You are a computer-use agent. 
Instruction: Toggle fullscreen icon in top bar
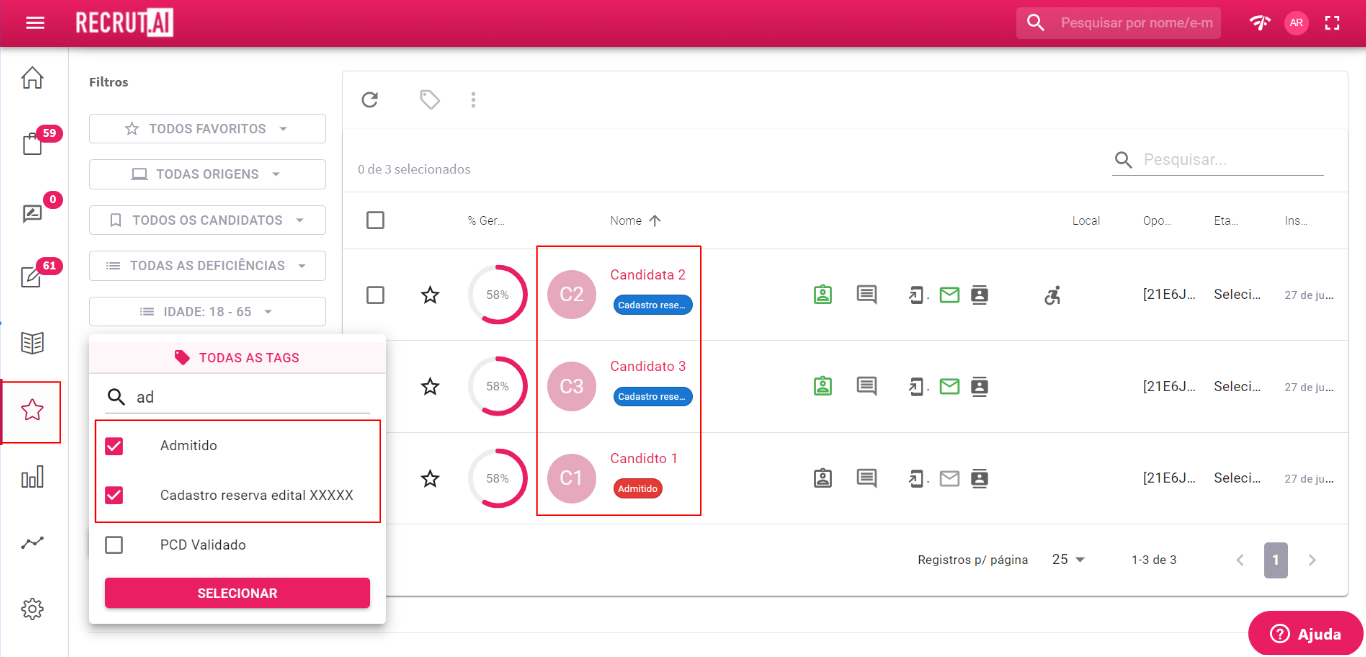(1332, 23)
